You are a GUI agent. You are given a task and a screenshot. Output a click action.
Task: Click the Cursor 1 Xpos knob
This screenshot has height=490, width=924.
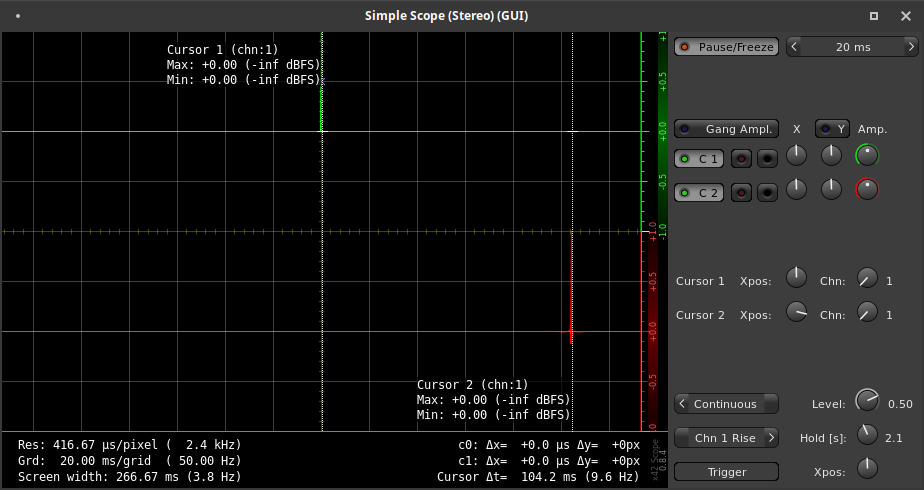[x=797, y=277]
